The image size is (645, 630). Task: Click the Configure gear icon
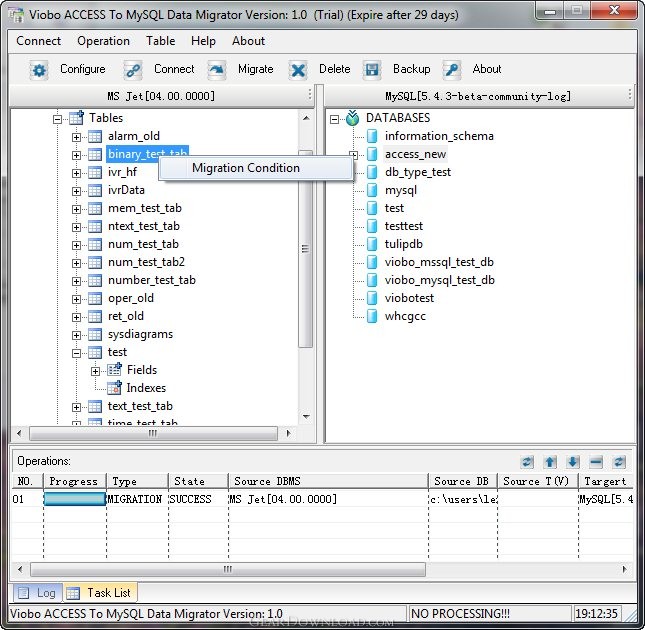point(39,70)
